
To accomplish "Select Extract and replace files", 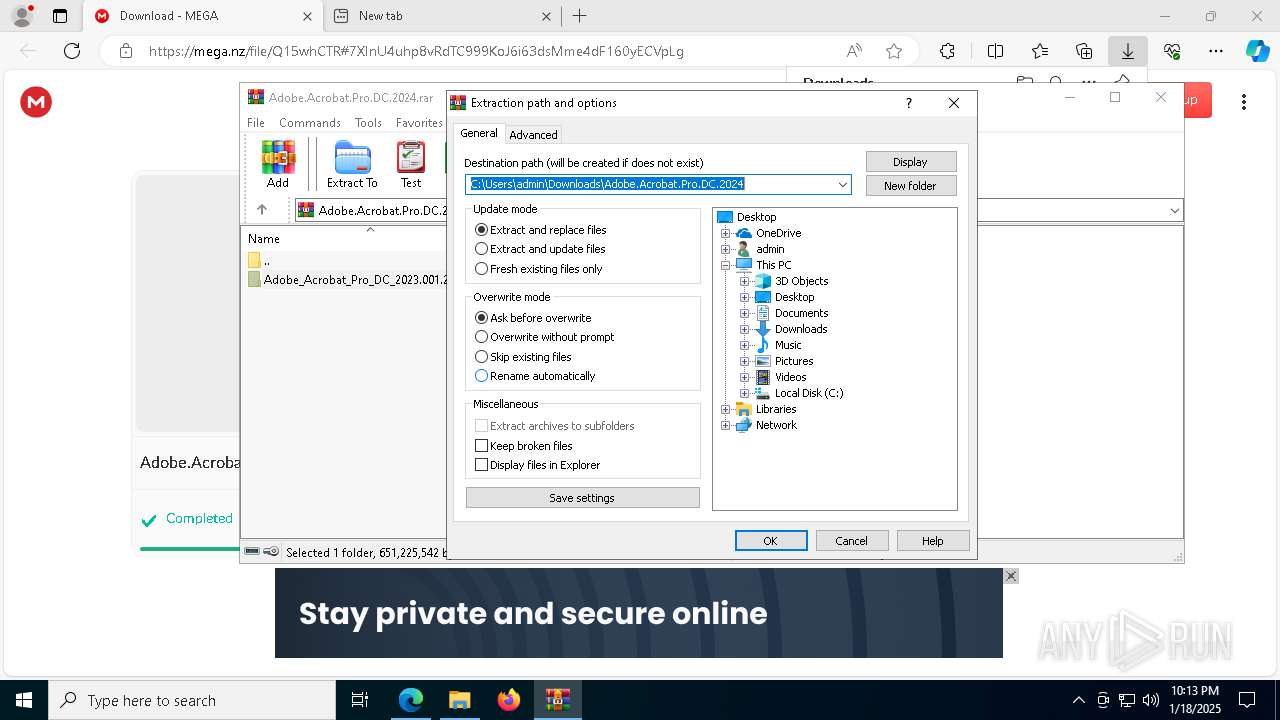I will (541, 230).
